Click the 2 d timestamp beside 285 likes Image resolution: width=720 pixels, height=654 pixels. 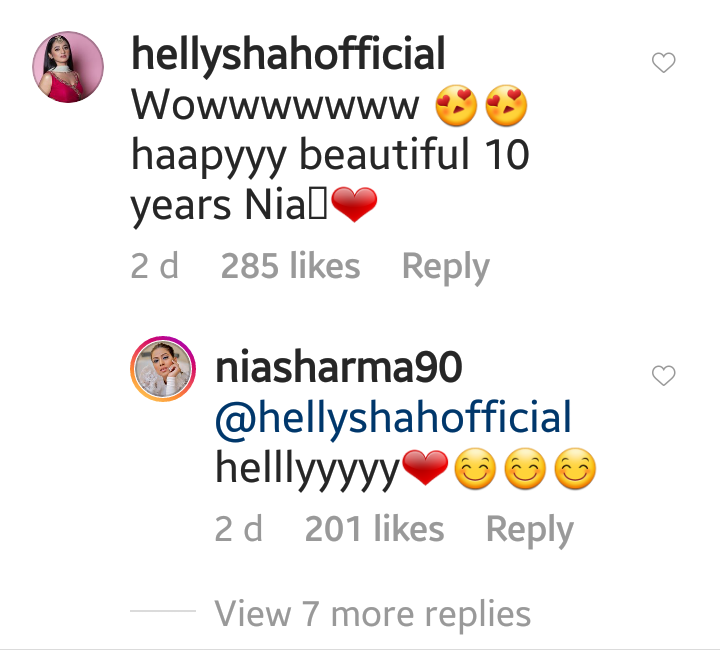click(155, 266)
